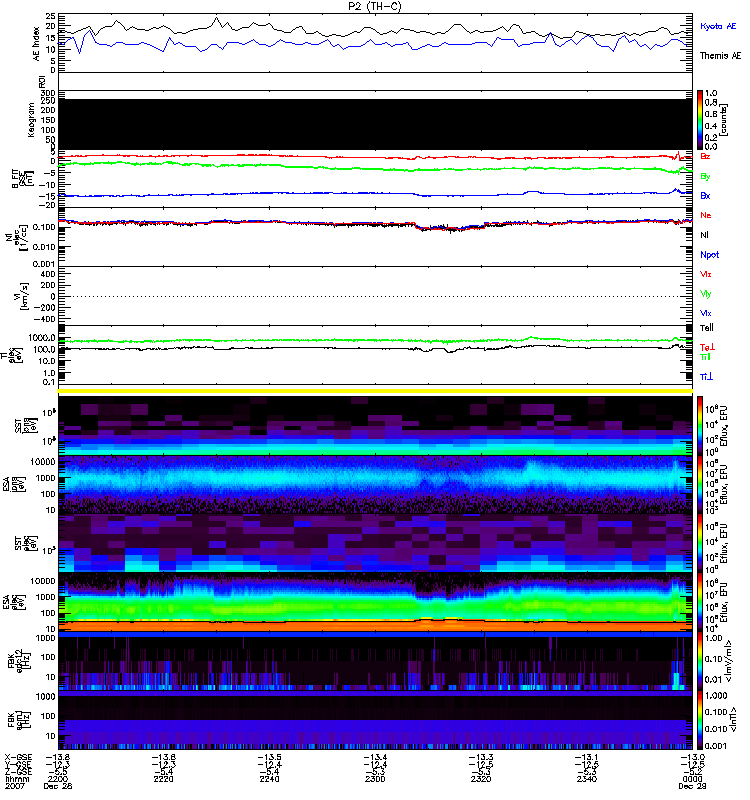Click the Dec 28 date label
Viewport: 750px width, 800px height.
pos(58,786)
